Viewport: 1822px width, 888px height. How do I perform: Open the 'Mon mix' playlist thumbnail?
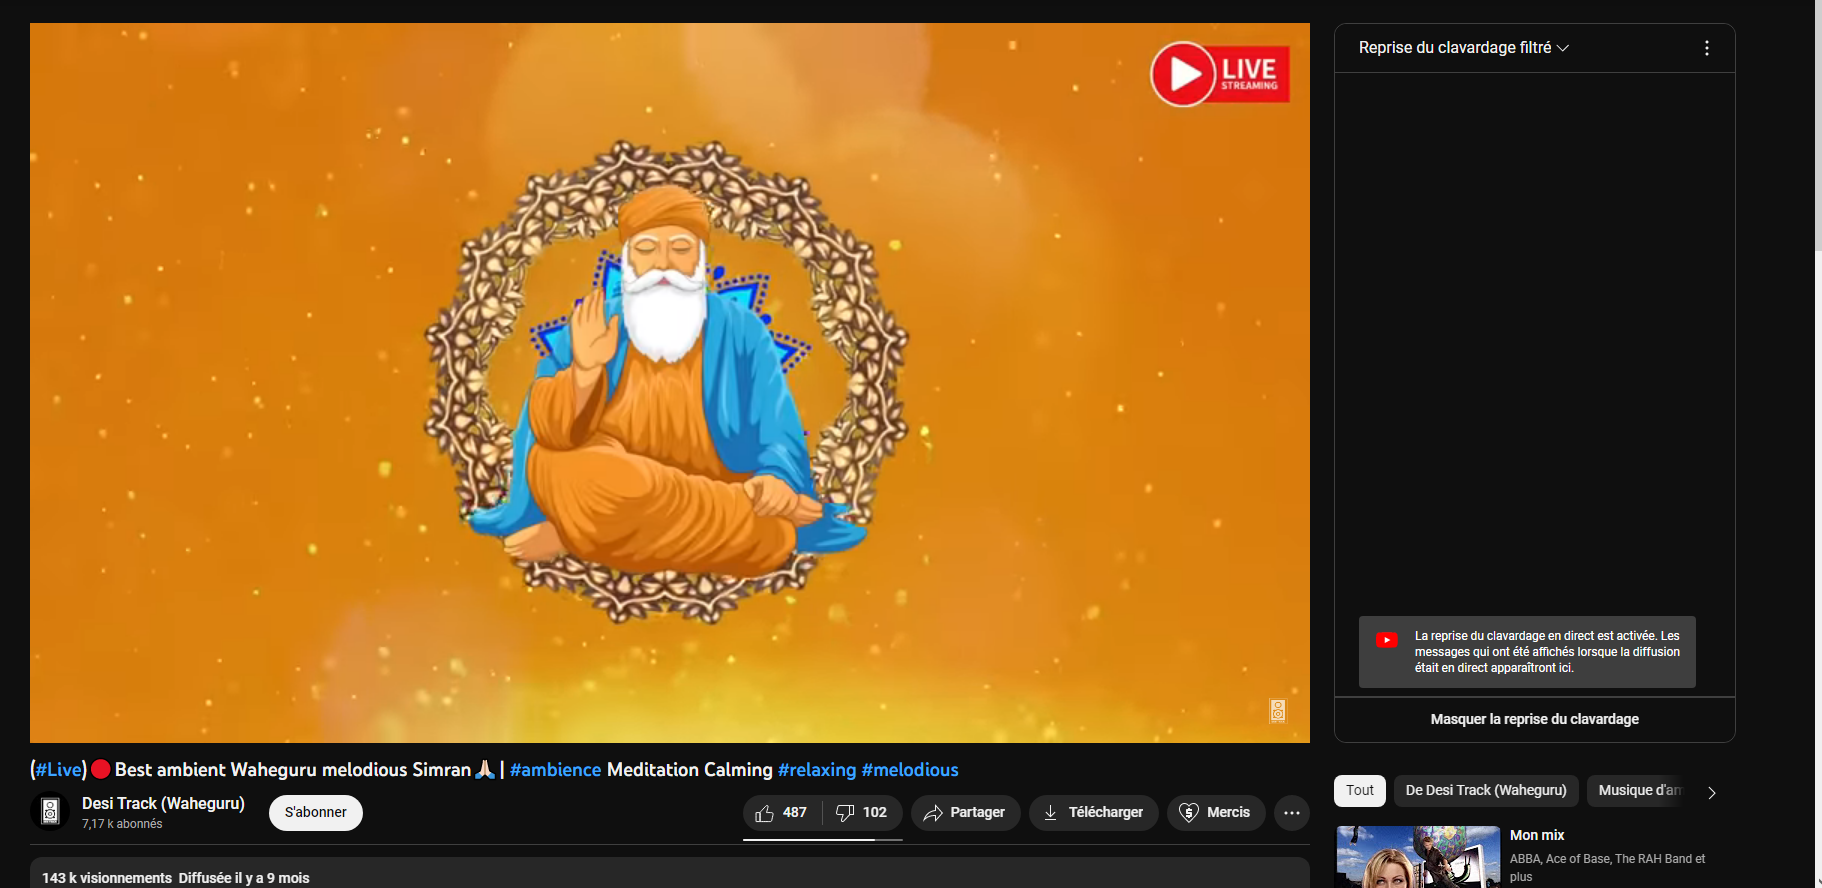coord(1418,857)
